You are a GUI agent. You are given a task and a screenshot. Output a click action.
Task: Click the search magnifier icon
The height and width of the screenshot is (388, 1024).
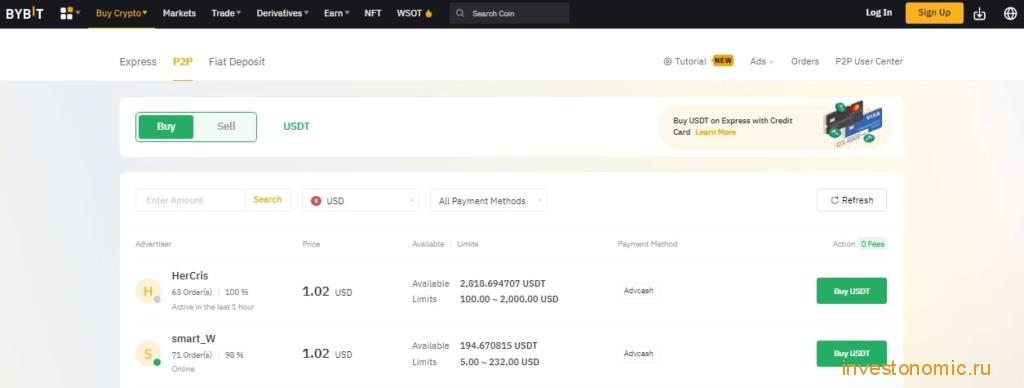point(461,13)
